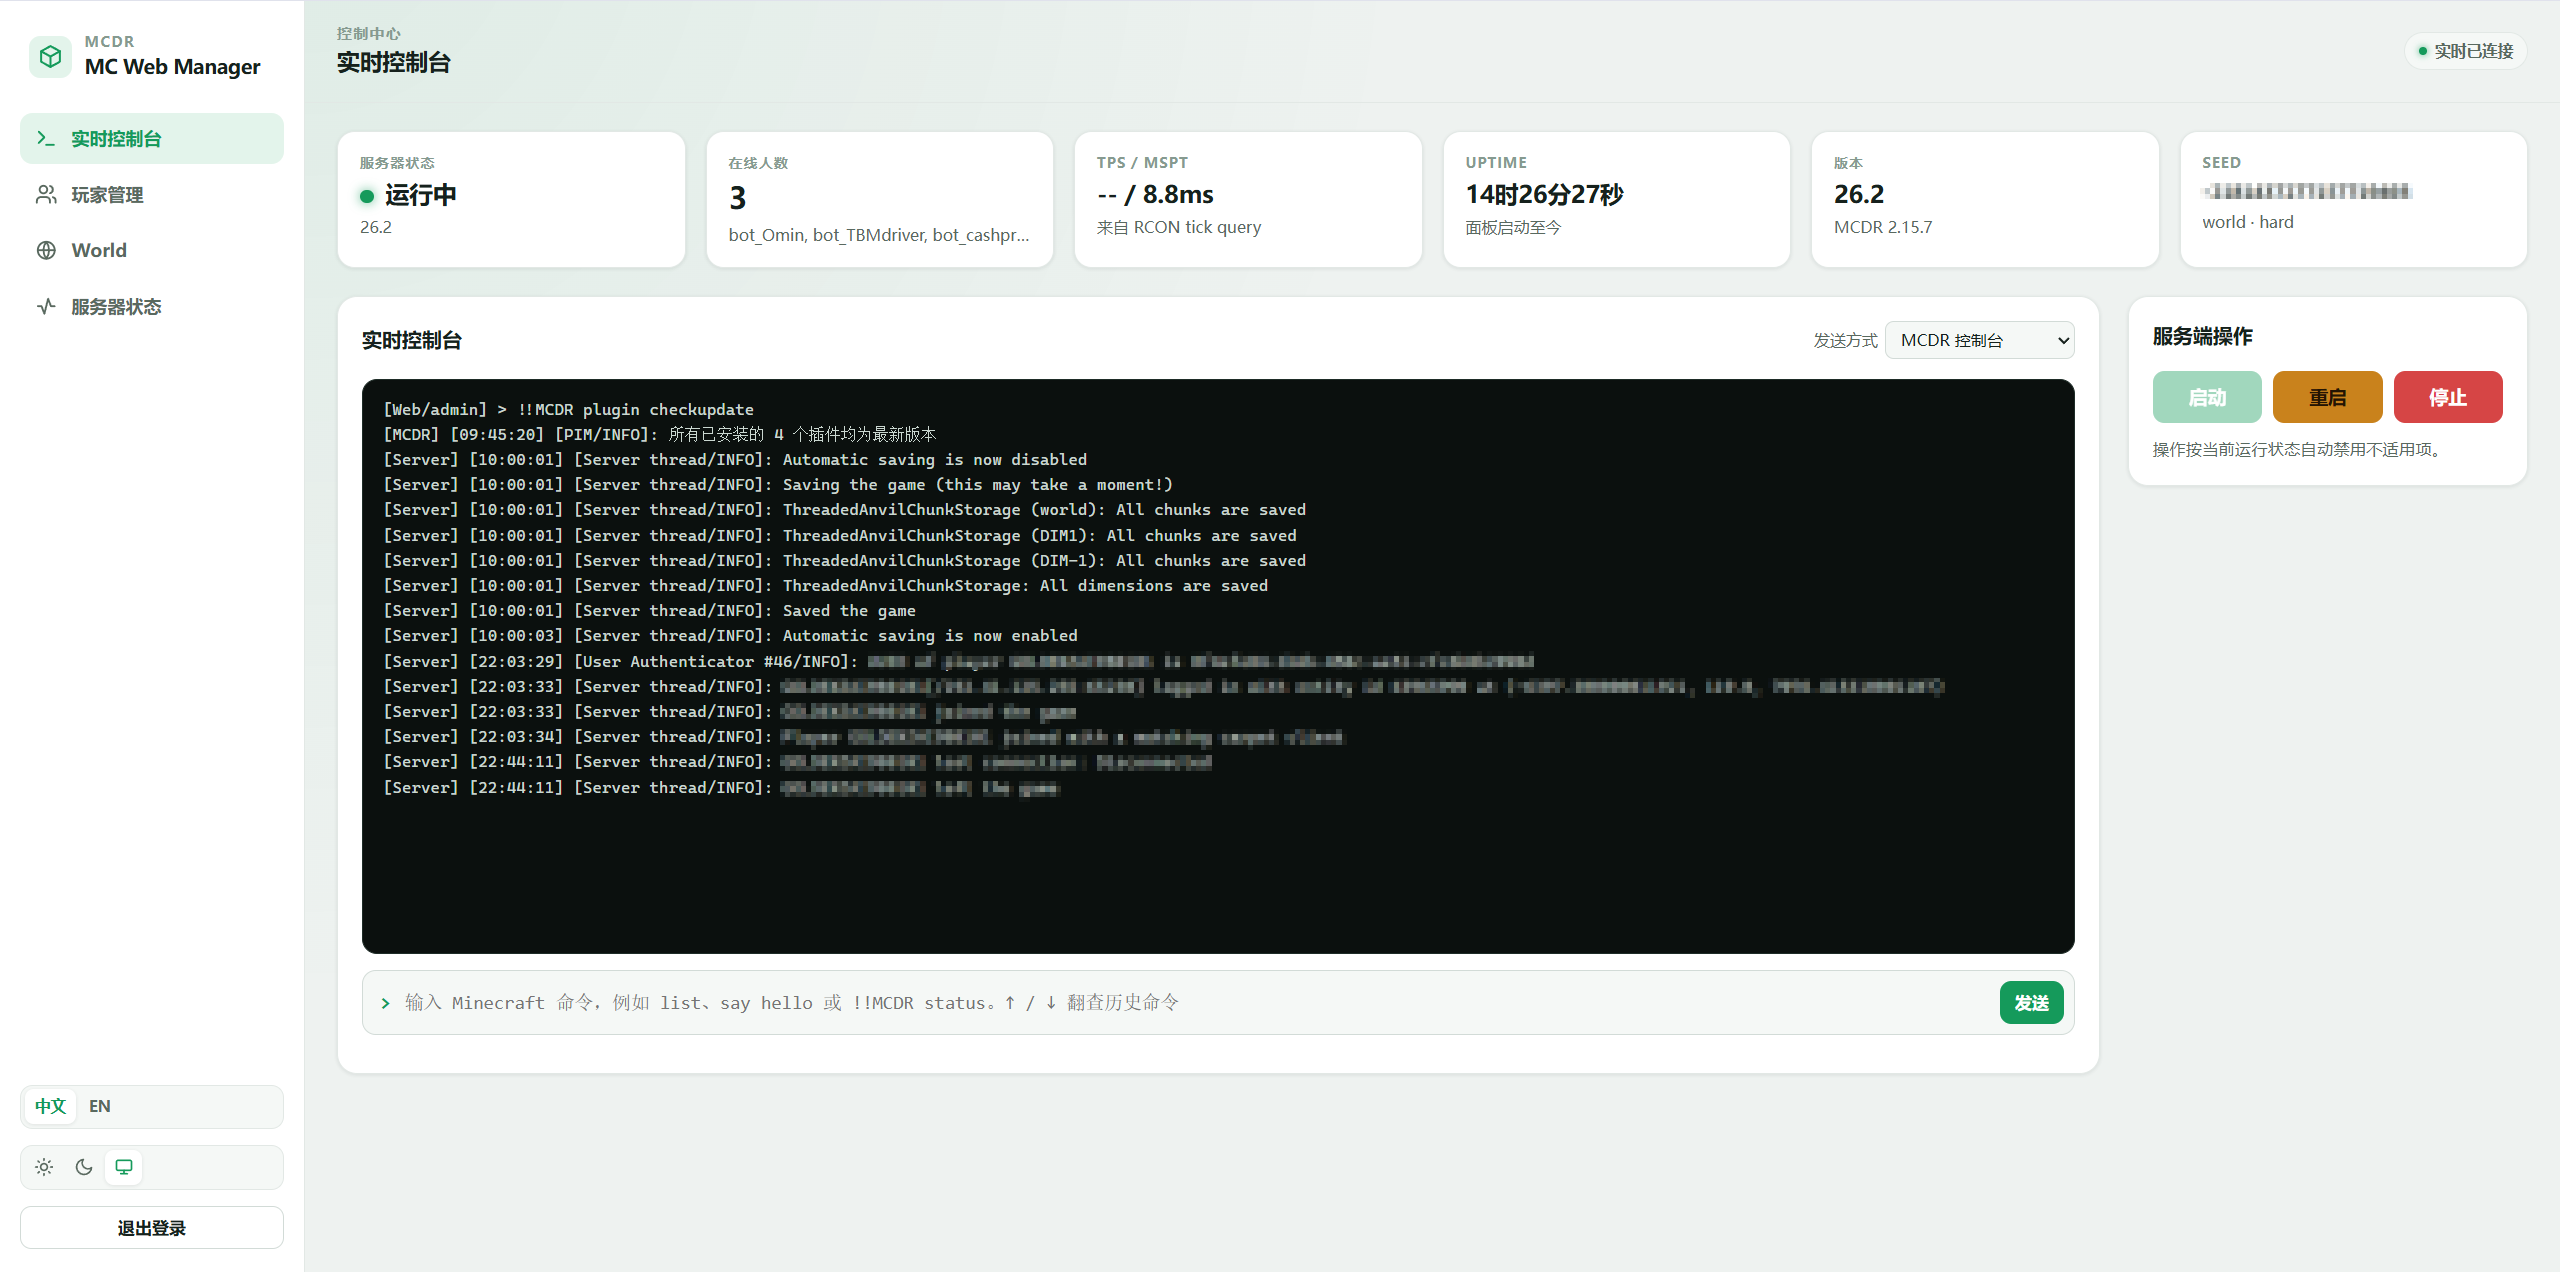Image resolution: width=2560 pixels, height=1272 pixels.
Task: Click the green running status dot
Action: (x=367, y=196)
